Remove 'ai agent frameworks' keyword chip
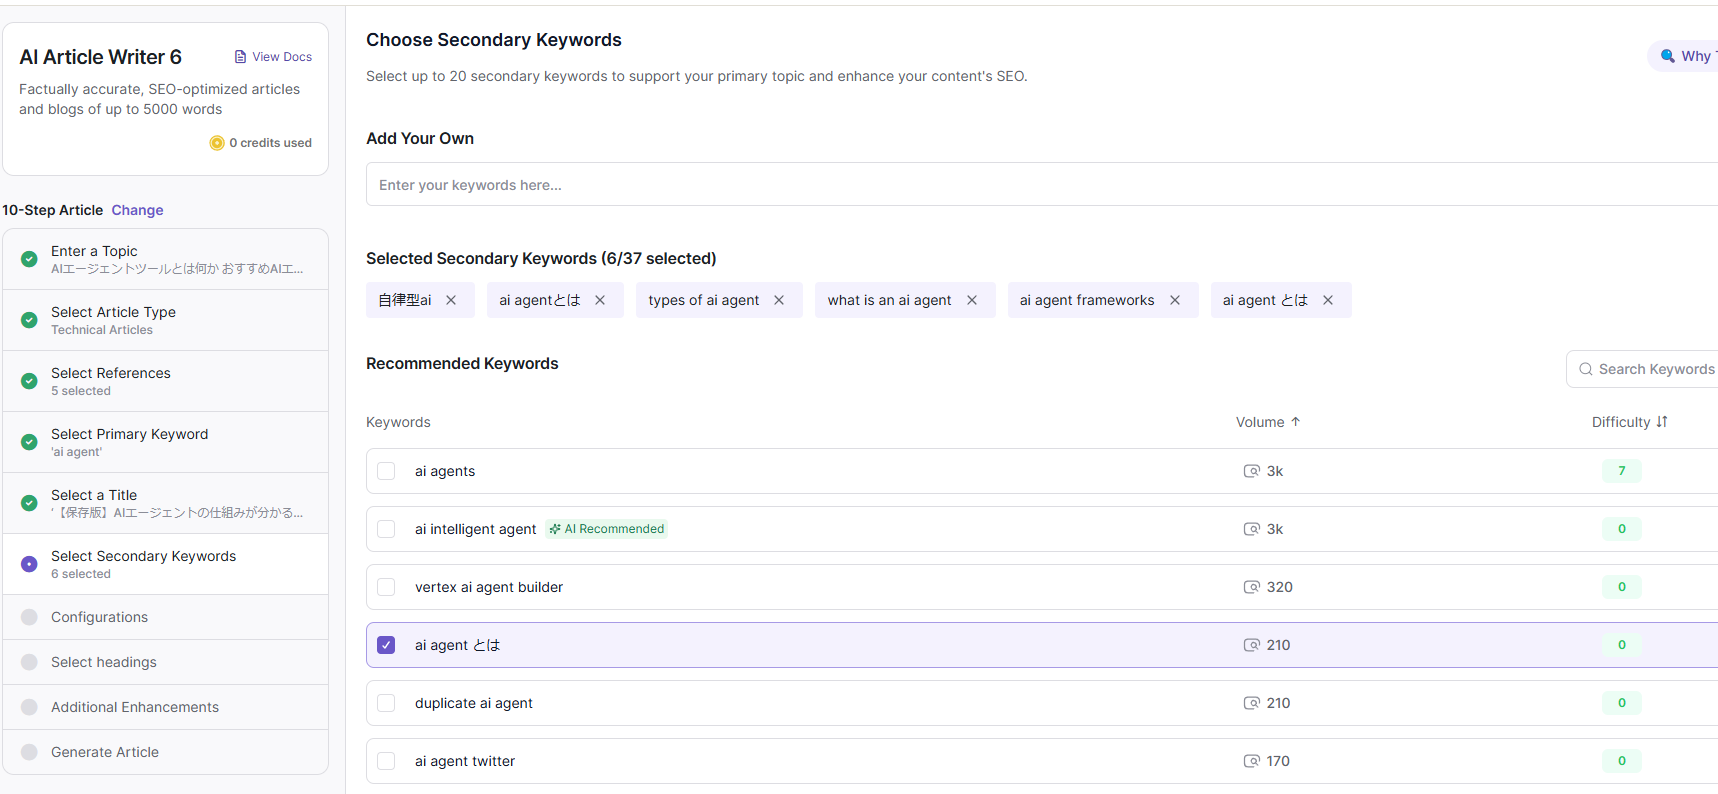 tap(1175, 300)
